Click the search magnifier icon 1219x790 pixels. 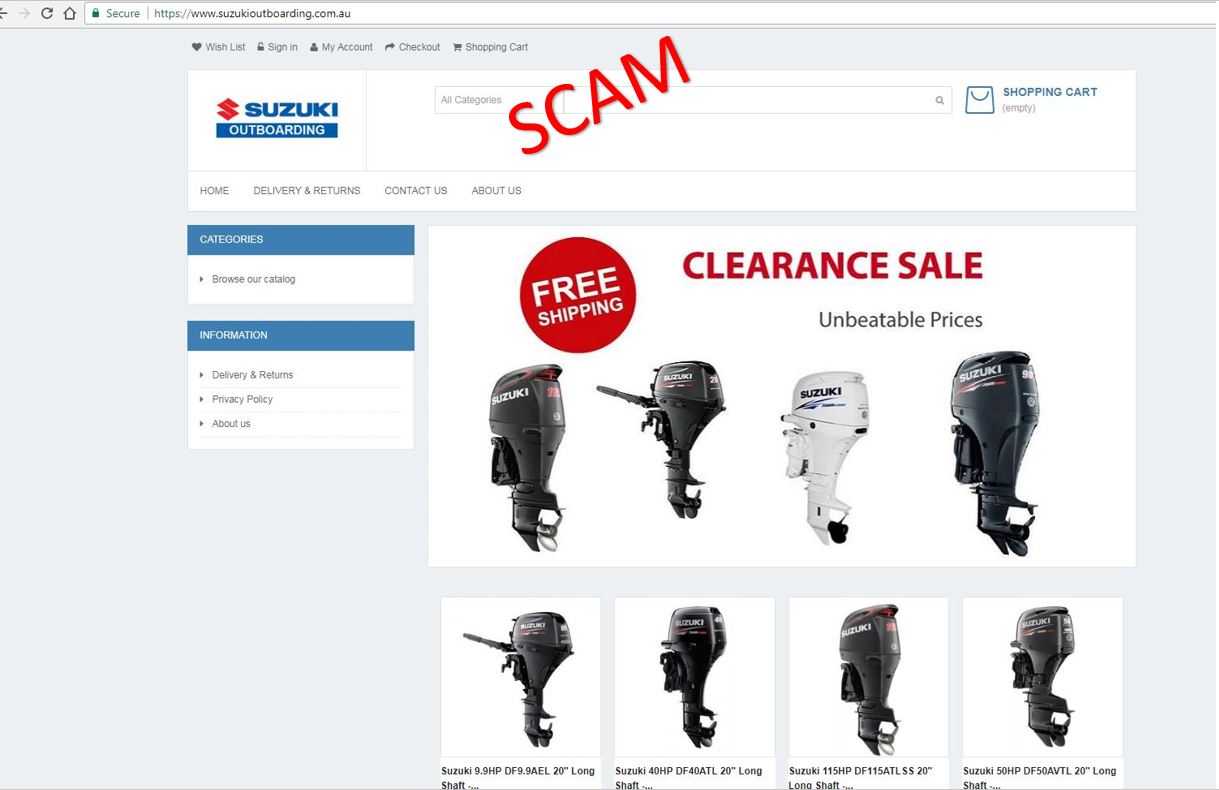click(x=940, y=100)
